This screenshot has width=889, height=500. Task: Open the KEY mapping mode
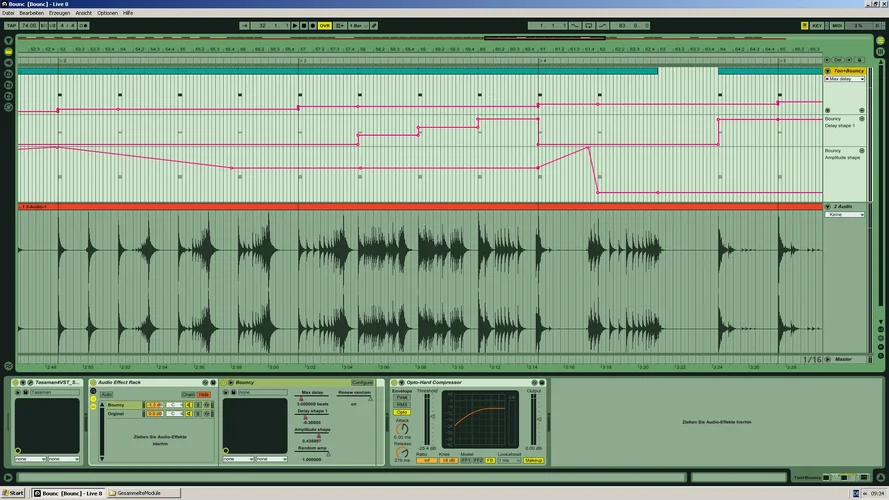click(817, 25)
